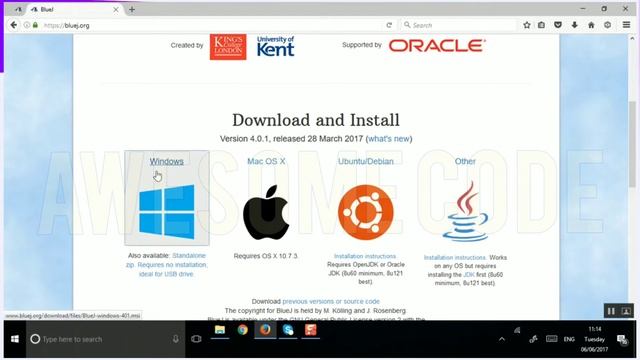Click the browser Search field

click(x=459, y=25)
